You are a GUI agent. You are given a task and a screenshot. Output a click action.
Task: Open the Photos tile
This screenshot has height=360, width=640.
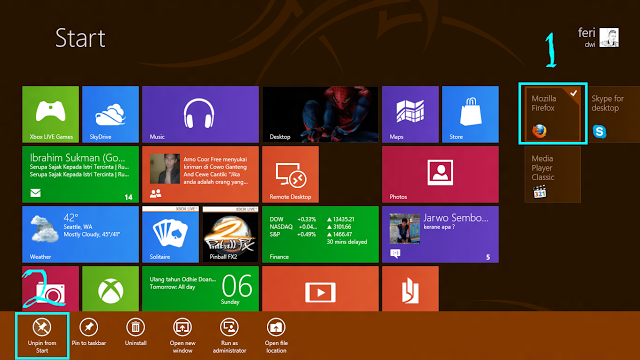pos(440,174)
